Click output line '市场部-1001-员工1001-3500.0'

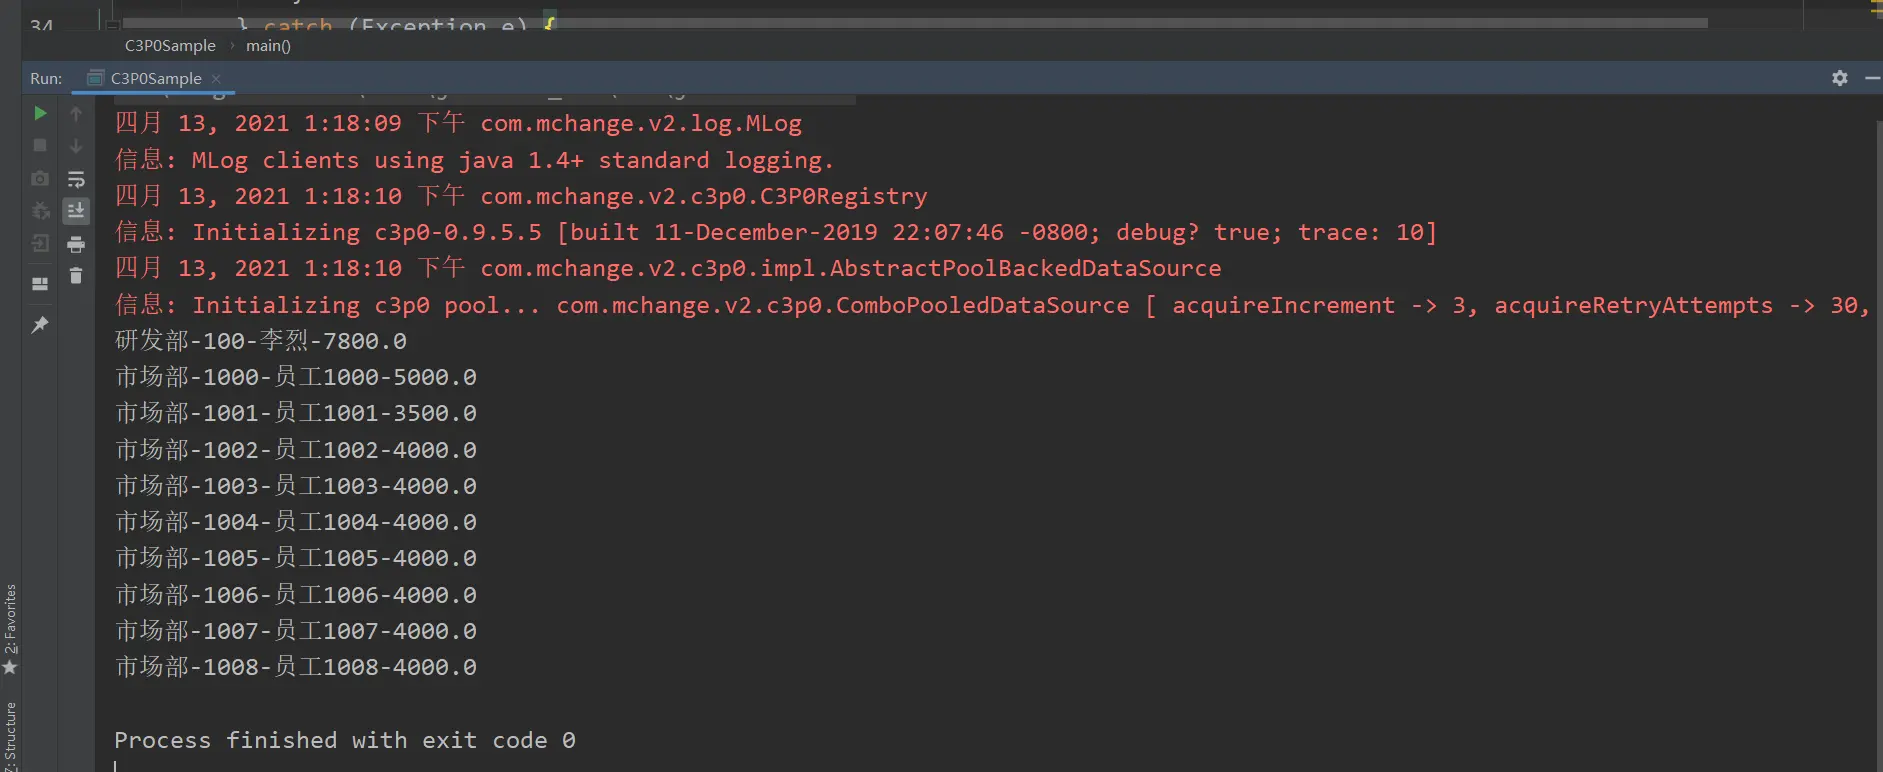(x=296, y=413)
